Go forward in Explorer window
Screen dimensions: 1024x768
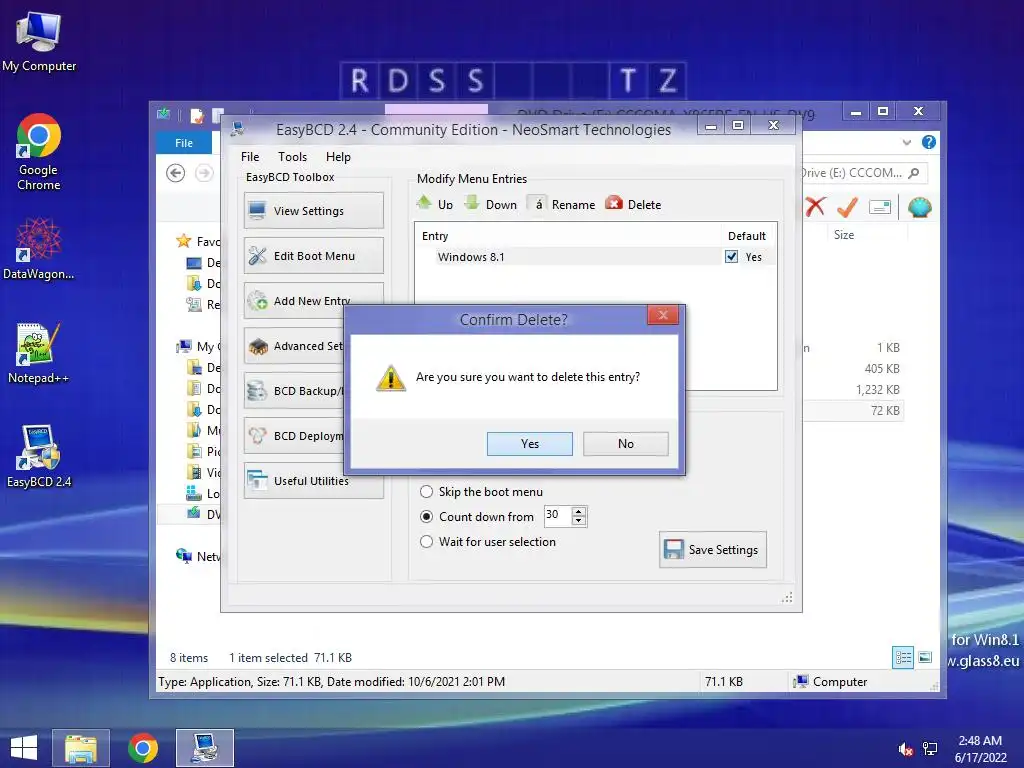pyautogui.click(x=204, y=173)
